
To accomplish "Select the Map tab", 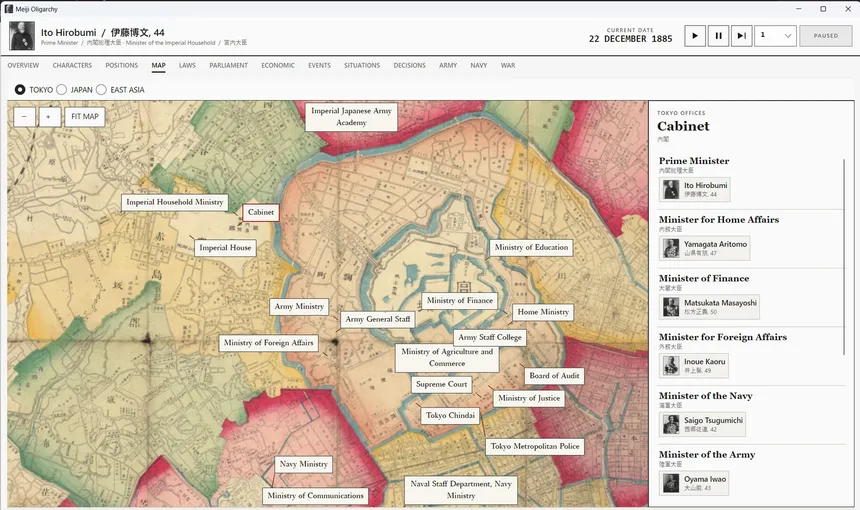I will (x=159, y=65).
